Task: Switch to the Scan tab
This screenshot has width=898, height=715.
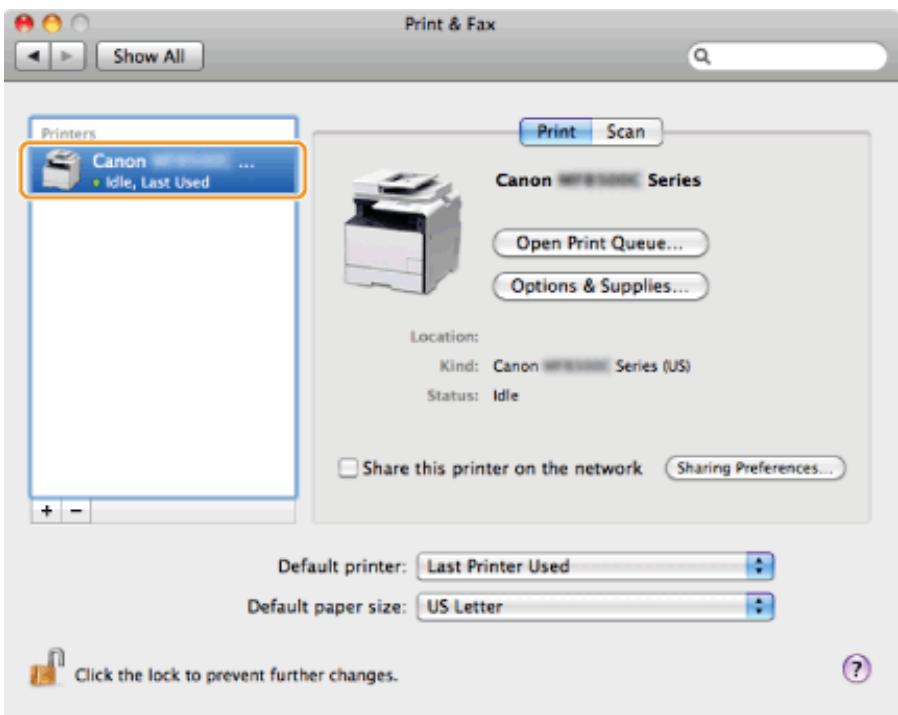Action: pos(627,132)
